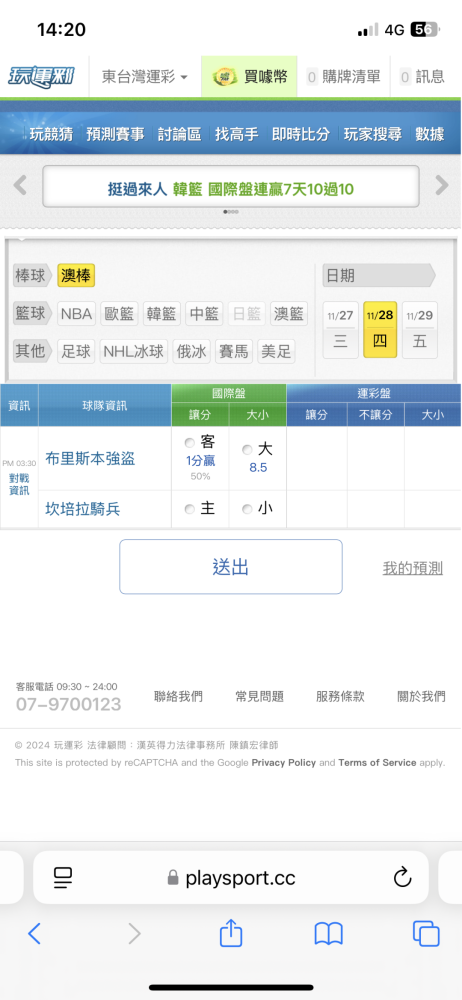Show next banner with right chevron
The width and height of the screenshot is (462, 1000).
442,186
